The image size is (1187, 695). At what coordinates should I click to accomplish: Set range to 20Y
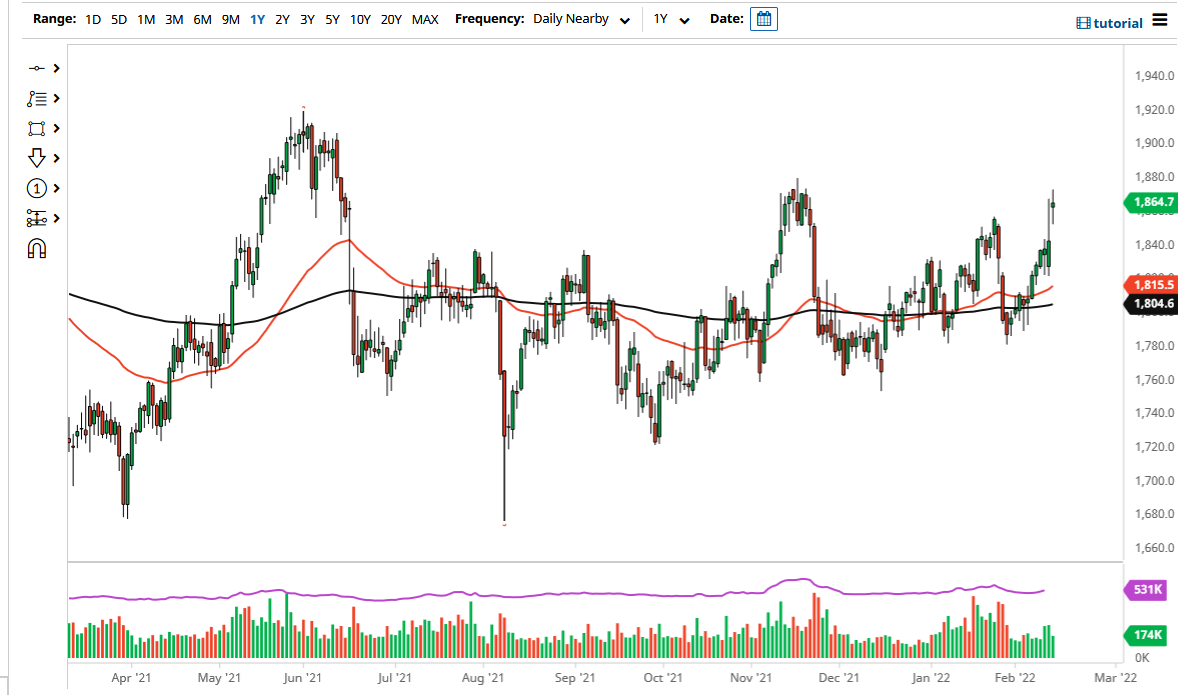point(391,20)
